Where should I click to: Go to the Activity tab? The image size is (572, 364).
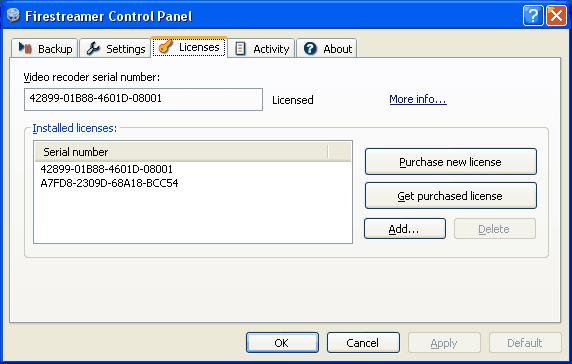261,48
